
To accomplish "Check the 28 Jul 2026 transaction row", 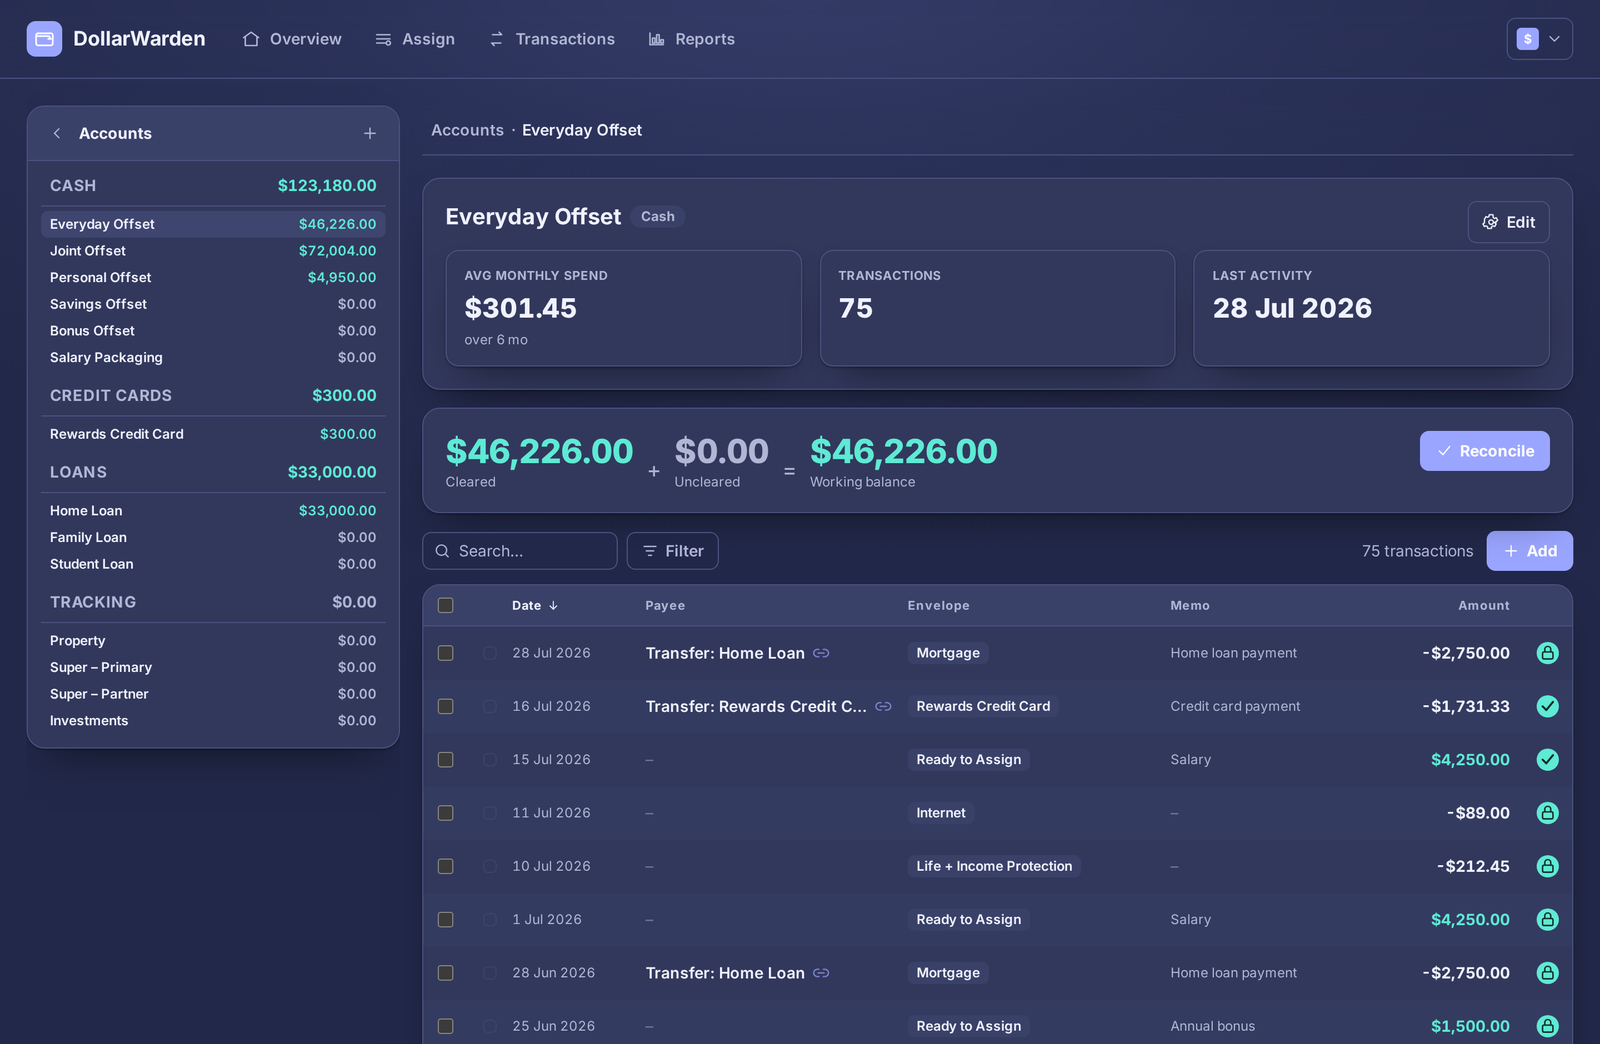I will tap(446, 653).
